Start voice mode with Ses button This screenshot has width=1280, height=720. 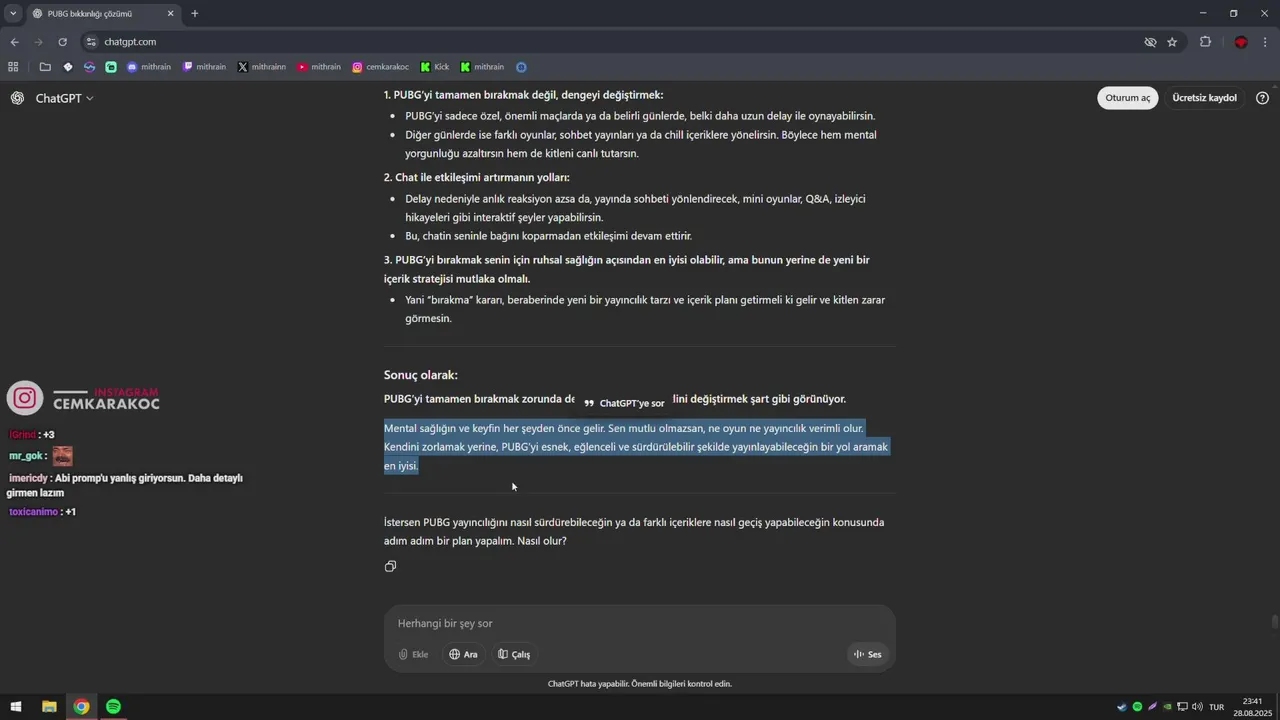867,654
